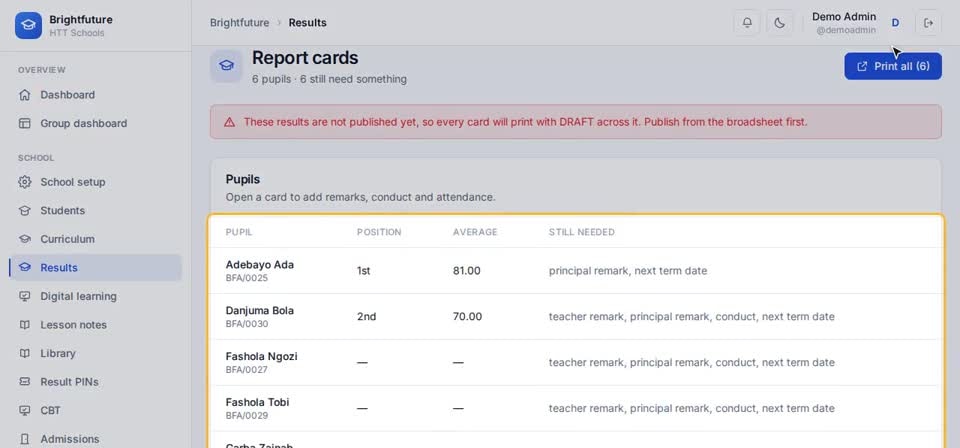Image resolution: width=960 pixels, height=448 pixels.
Task: Click the @demoadmin username text
Action: pos(846,30)
